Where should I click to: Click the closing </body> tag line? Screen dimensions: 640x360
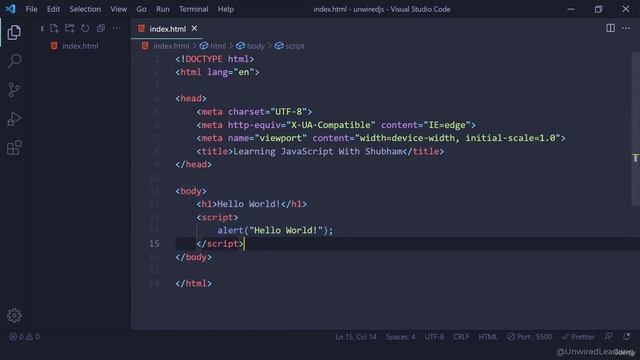click(193, 257)
